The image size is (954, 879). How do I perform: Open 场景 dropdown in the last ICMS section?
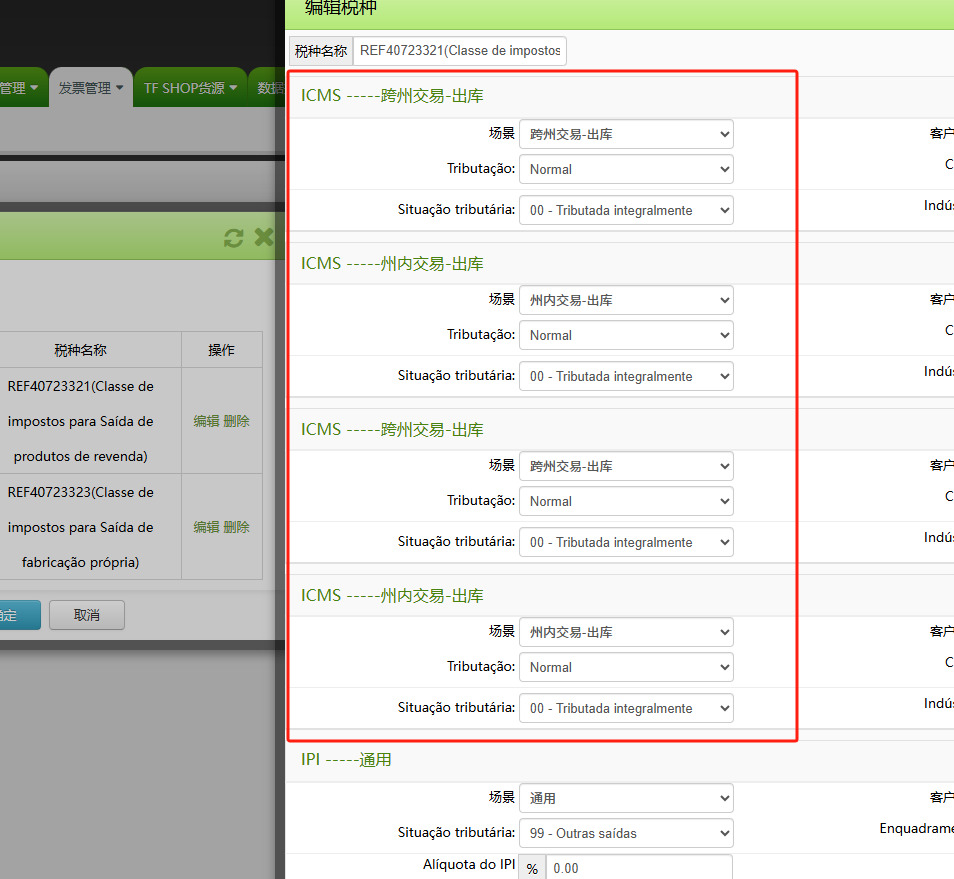click(x=625, y=632)
